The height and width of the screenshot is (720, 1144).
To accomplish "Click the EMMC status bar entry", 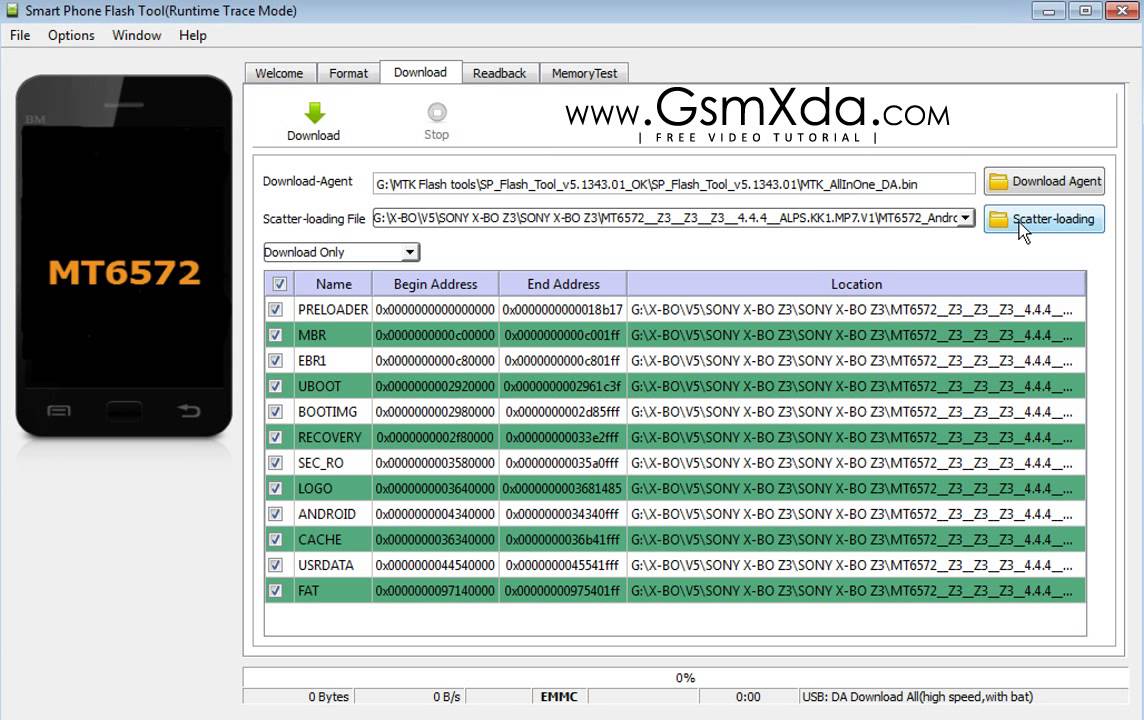I will coord(559,697).
